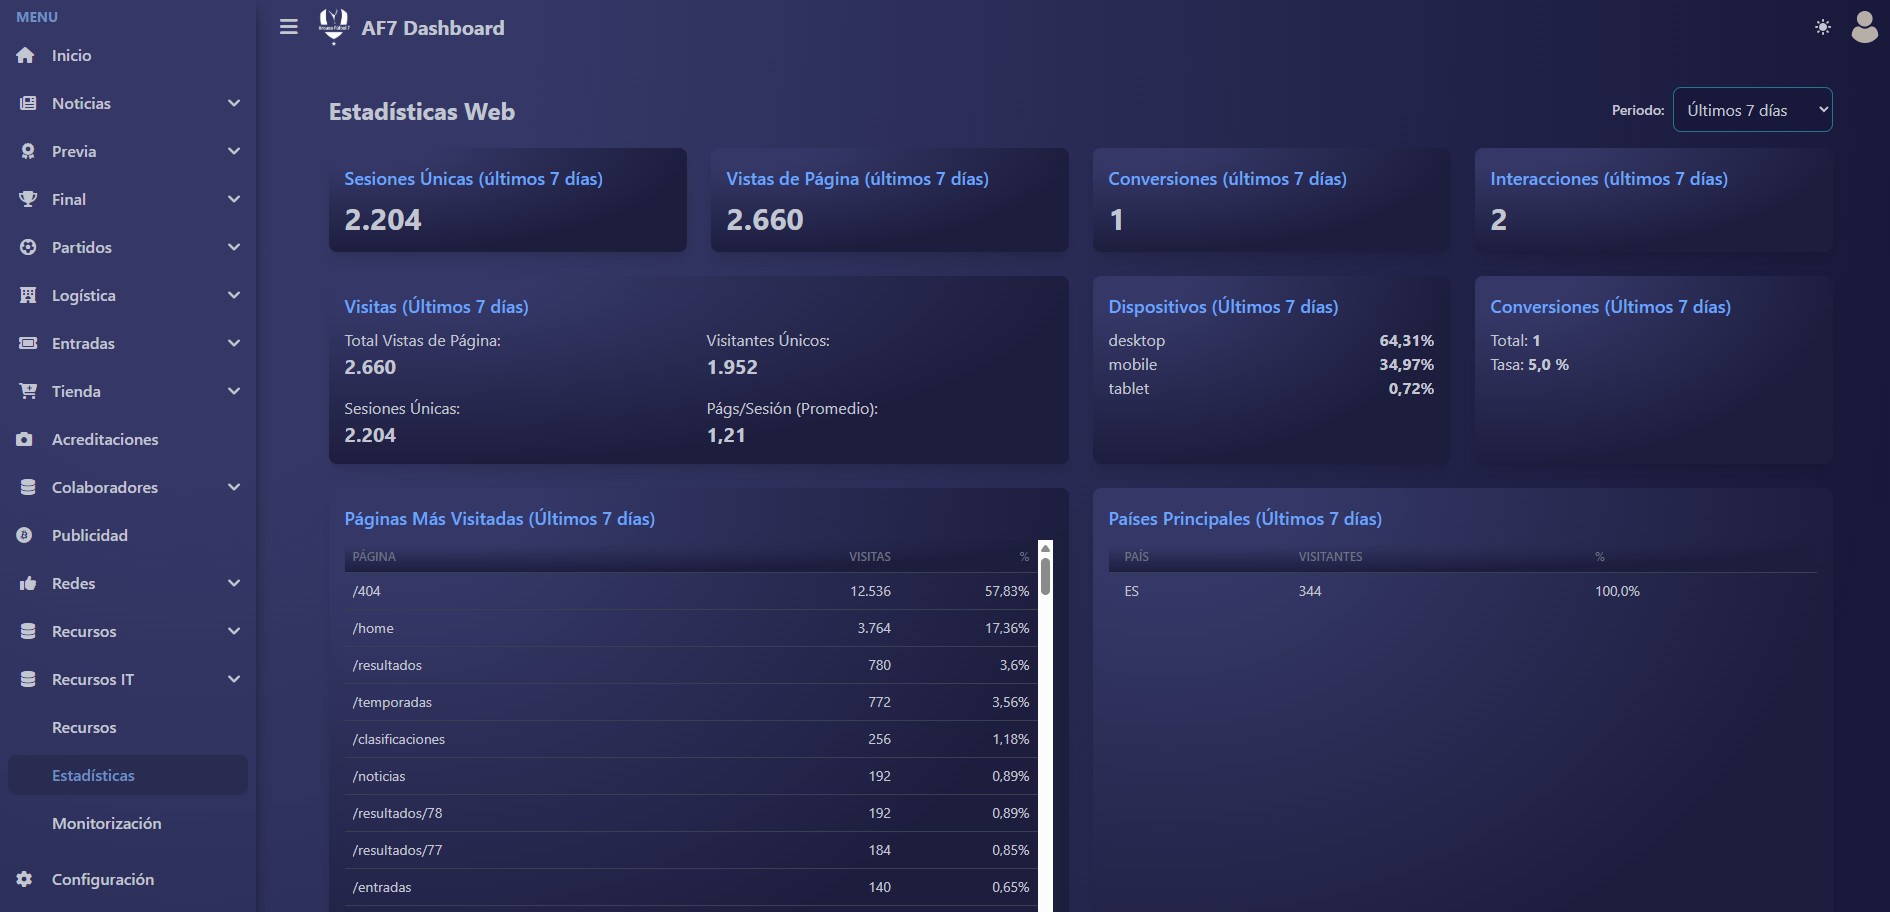Click the Inicio home icon
Screen dimensions: 1890x912
click(x=26, y=56)
